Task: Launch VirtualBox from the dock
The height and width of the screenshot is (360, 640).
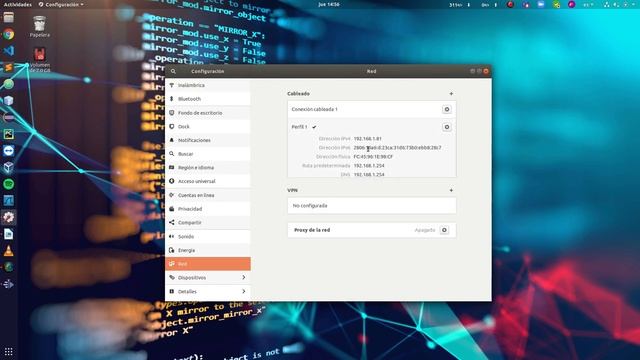Action: 9,167
